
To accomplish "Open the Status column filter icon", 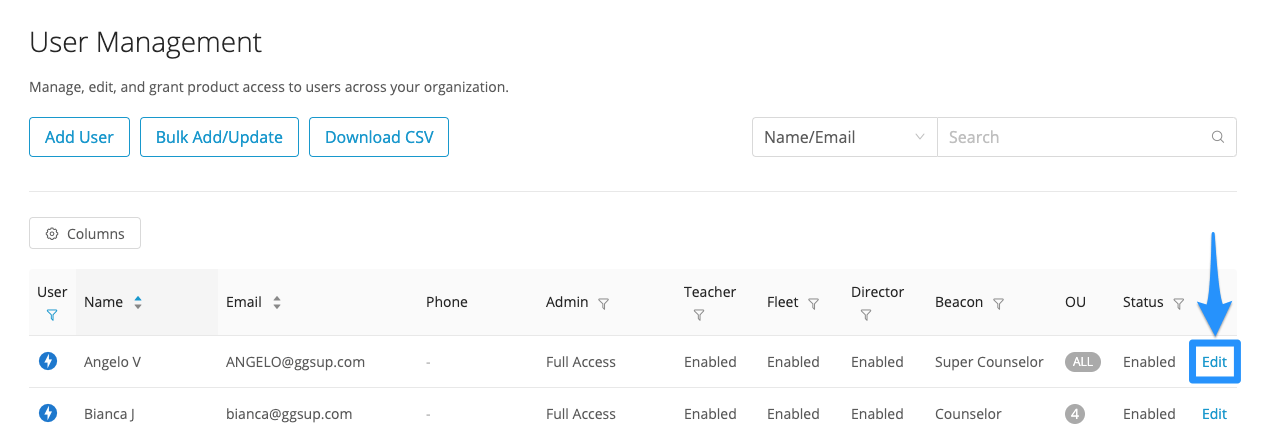I will 1179,303.
